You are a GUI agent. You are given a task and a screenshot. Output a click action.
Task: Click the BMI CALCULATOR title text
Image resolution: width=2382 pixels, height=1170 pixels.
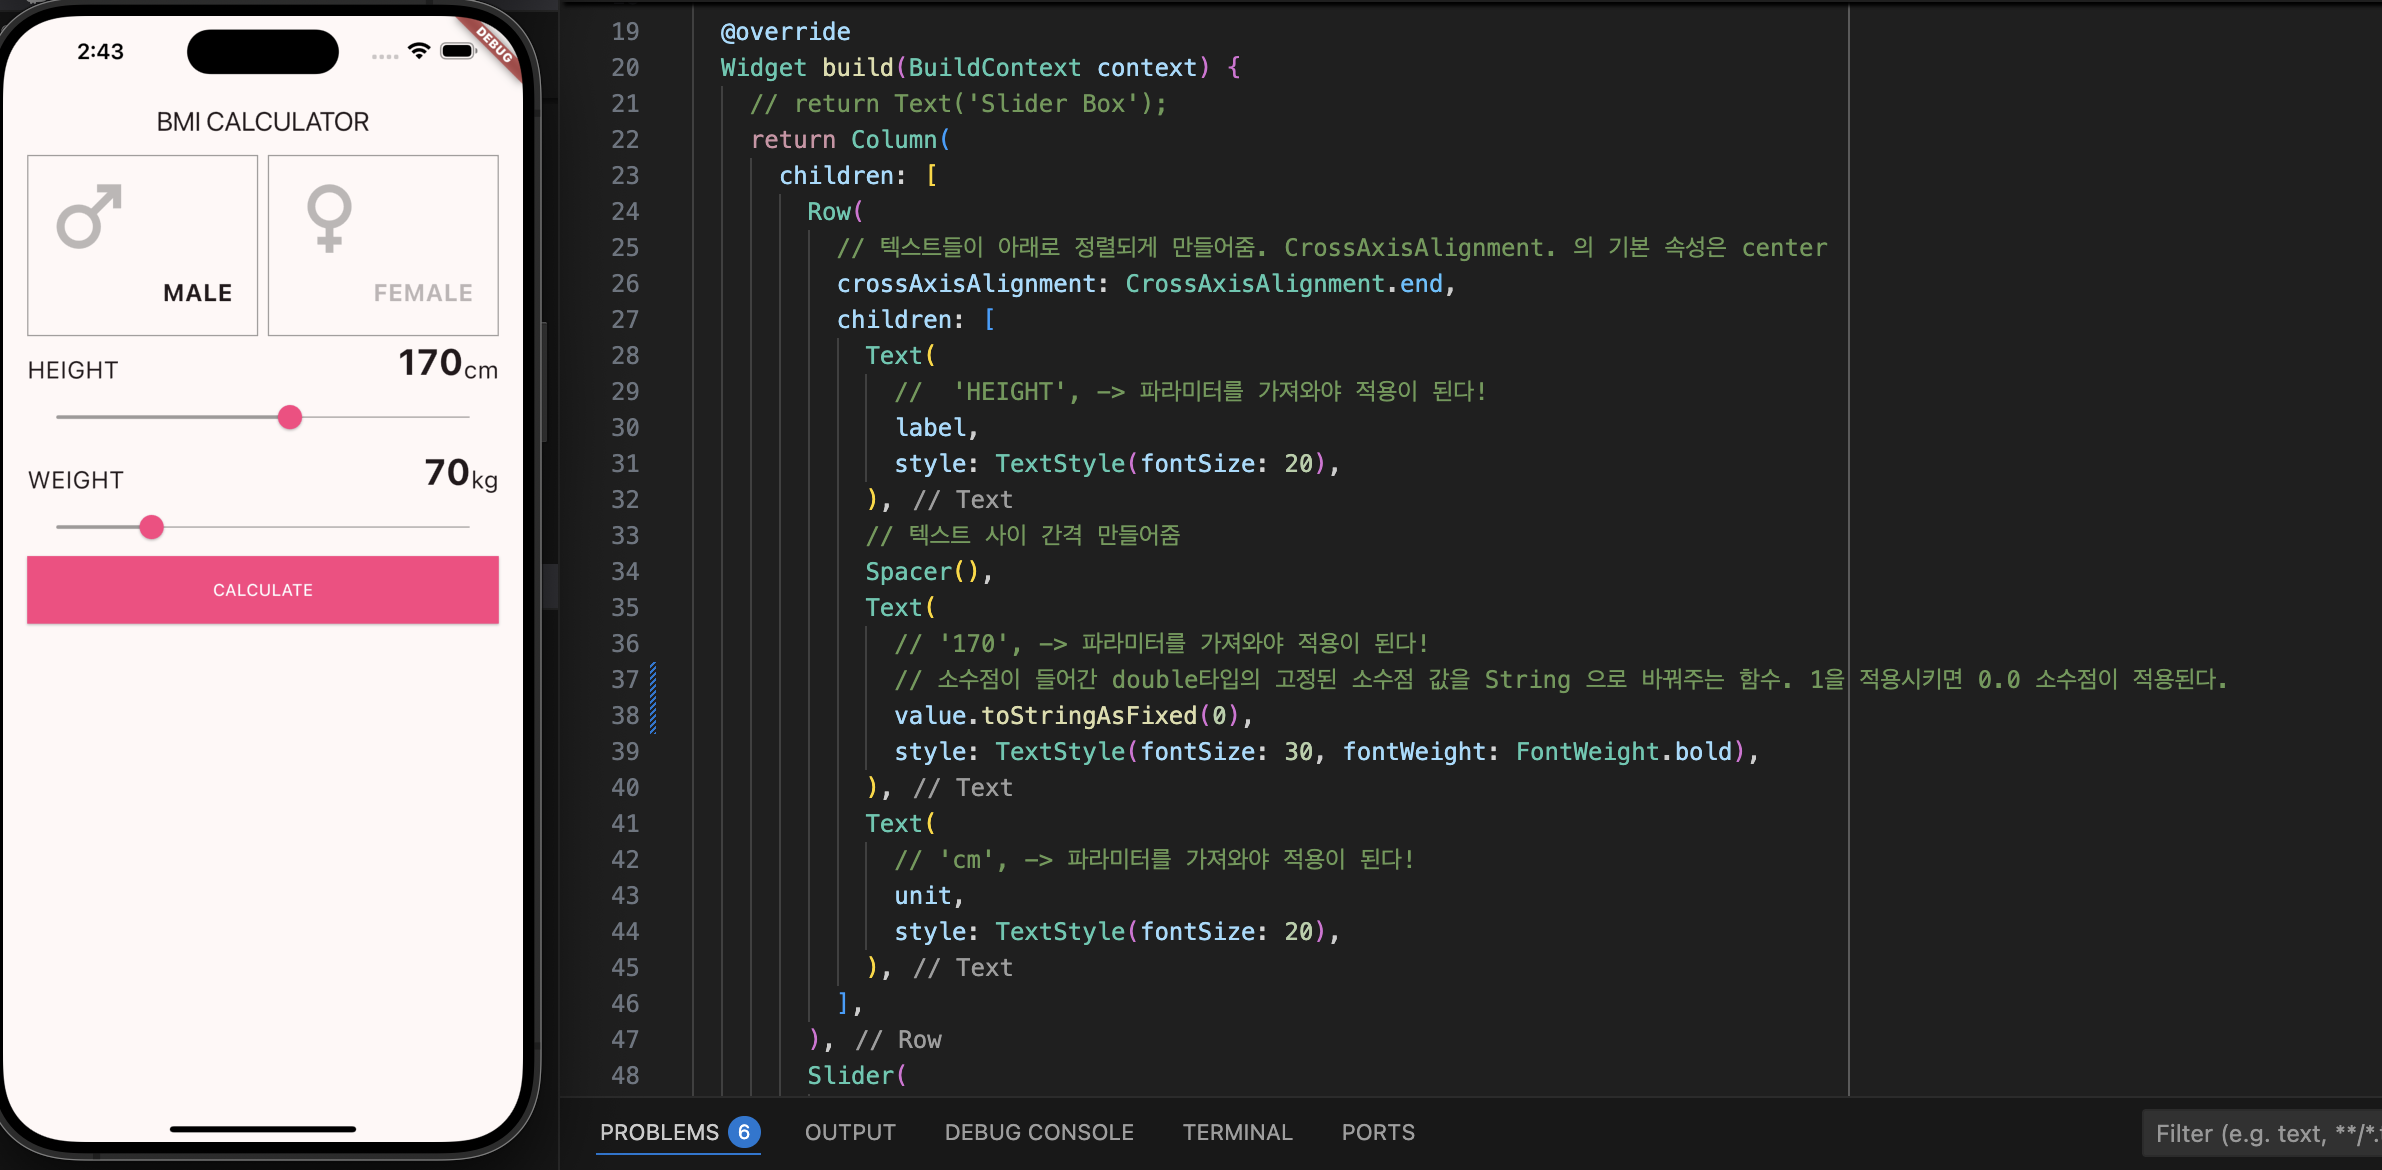pos(263,122)
